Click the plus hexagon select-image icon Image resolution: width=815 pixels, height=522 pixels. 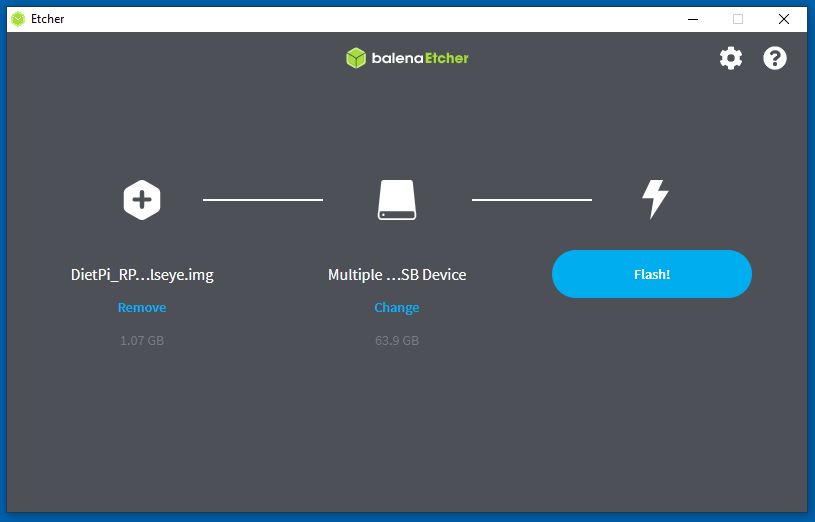pyautogui.click(x=142, y=200)
